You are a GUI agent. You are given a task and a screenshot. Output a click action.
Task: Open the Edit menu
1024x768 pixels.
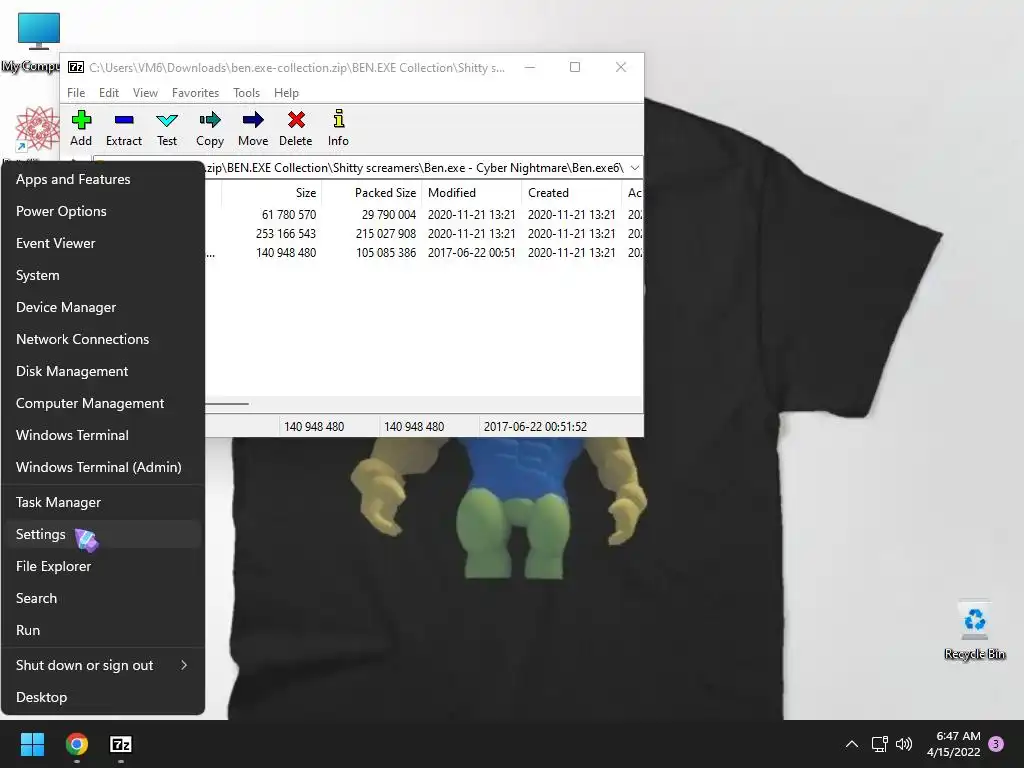coord(108,93)
